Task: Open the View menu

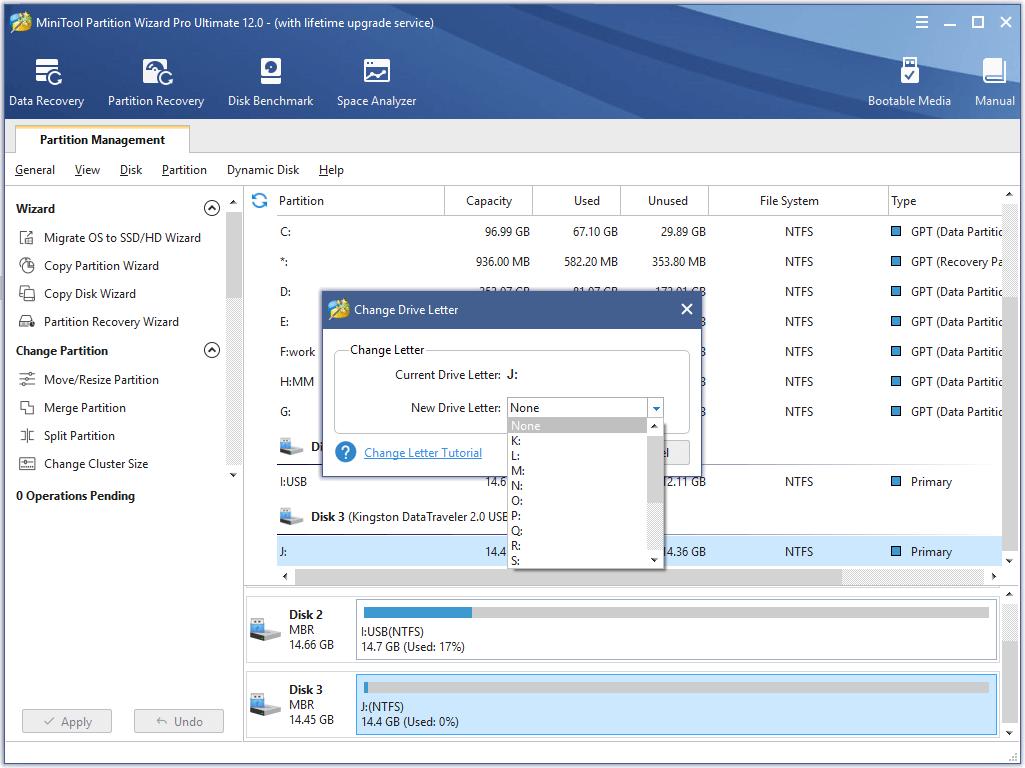Action: [87, 170]
